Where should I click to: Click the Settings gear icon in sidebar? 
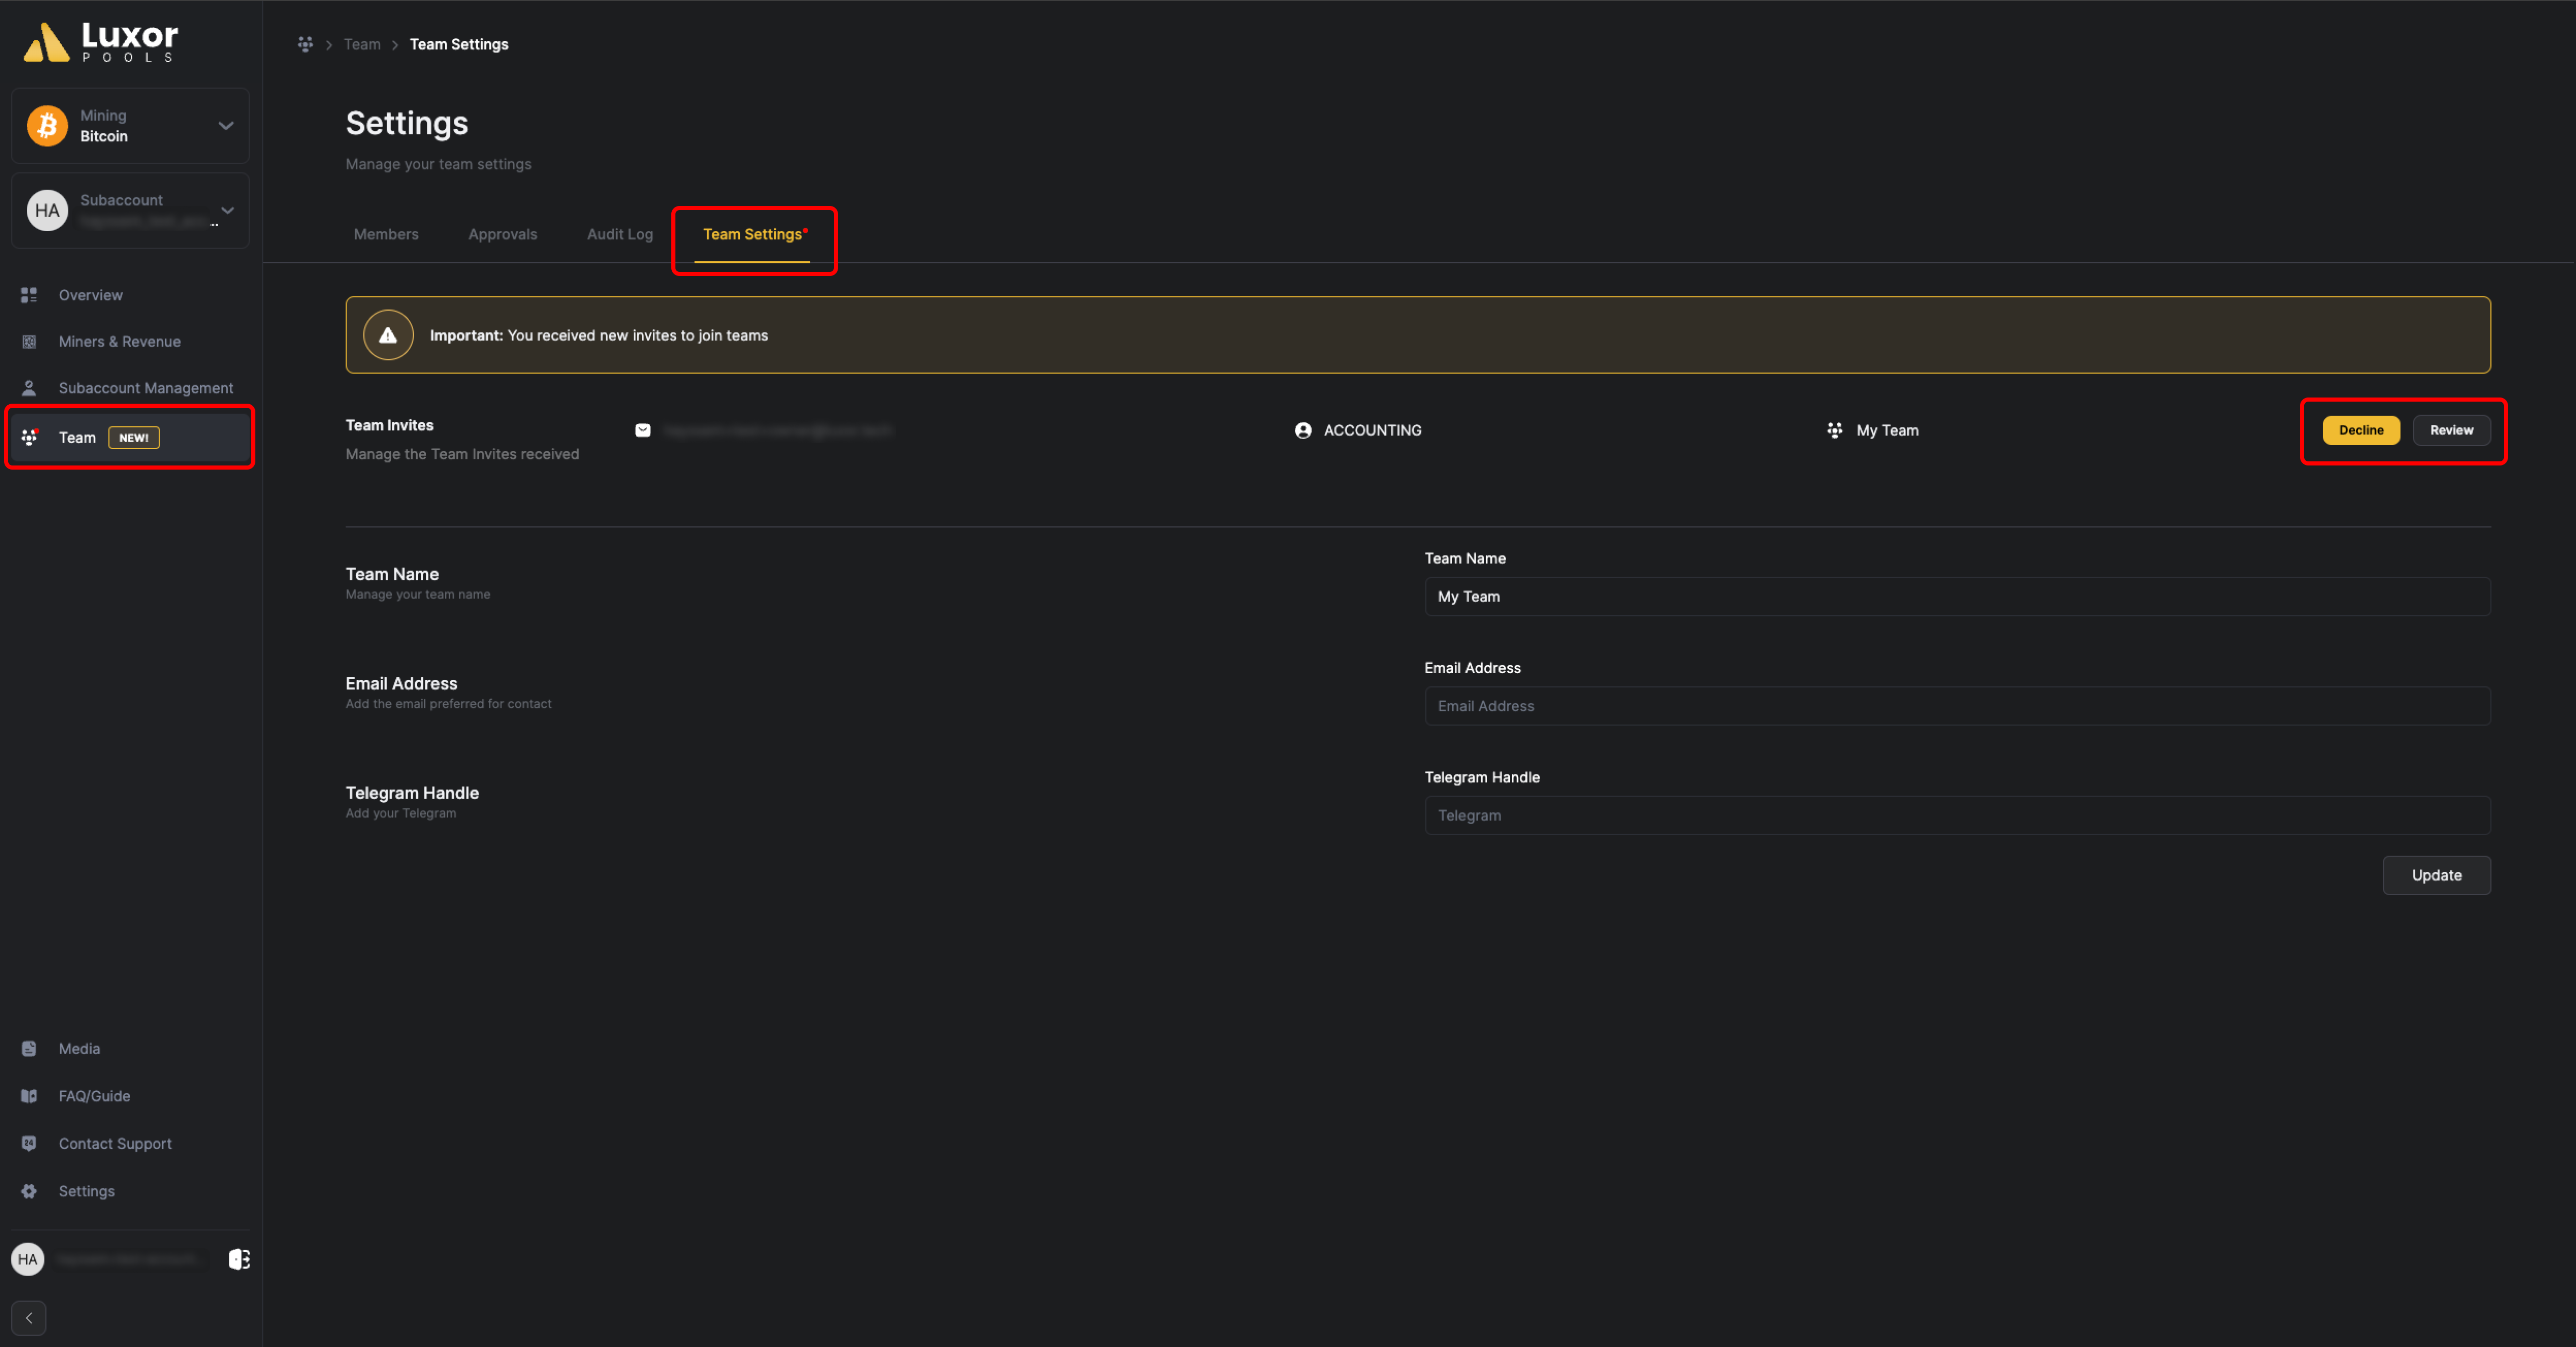(31, 1190)
